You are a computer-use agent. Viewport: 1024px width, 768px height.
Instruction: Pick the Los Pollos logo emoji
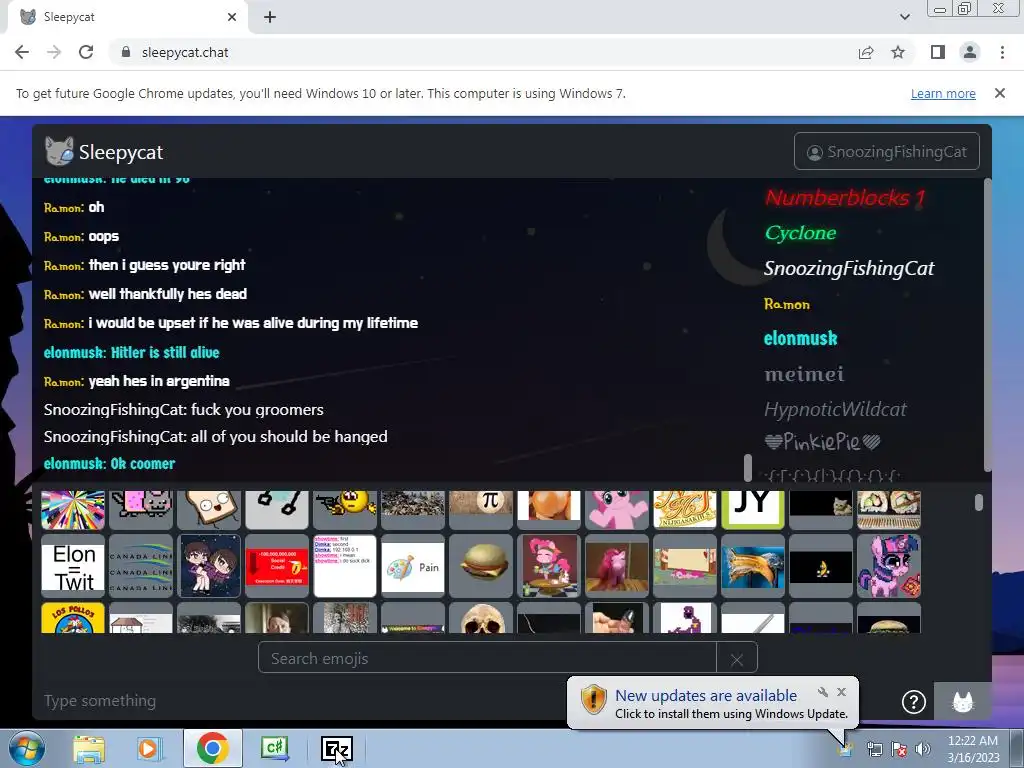point(73,618)
